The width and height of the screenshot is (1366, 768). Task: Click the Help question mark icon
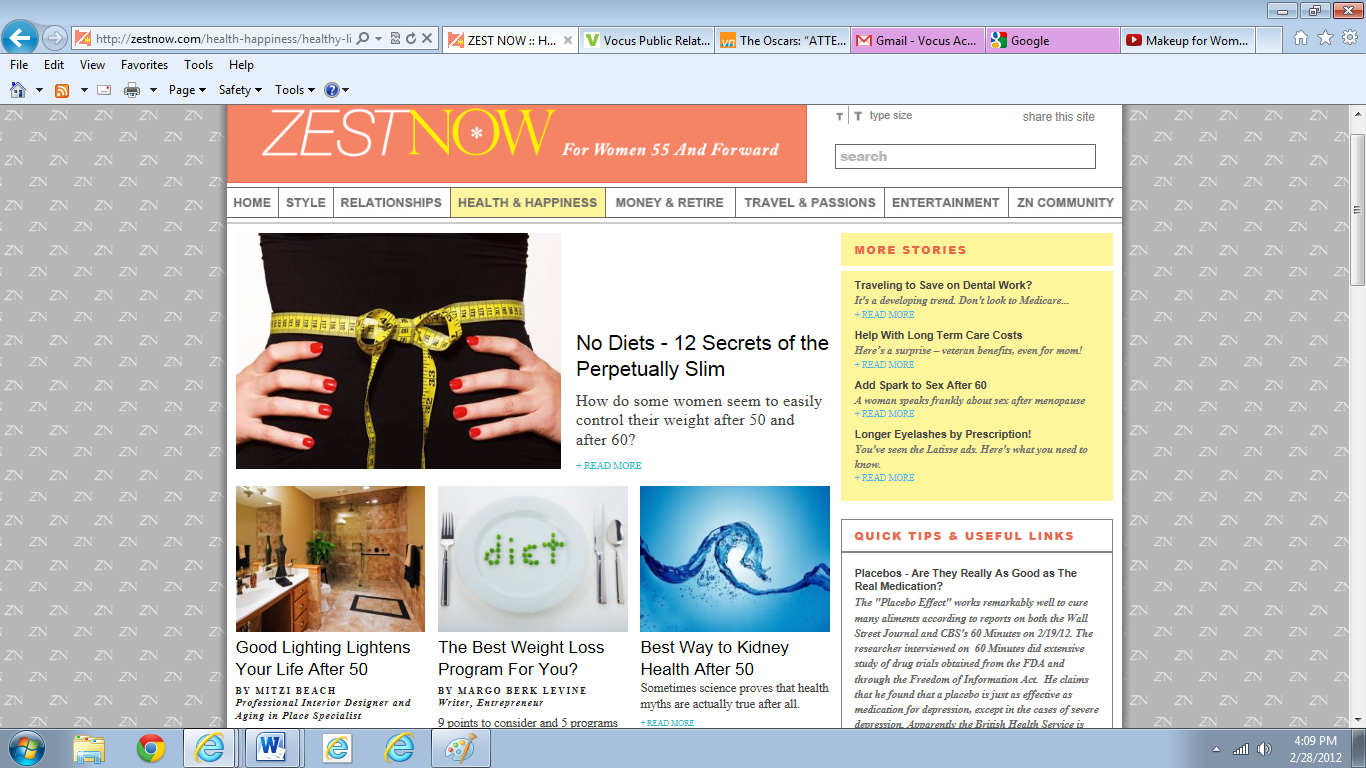point(331,90)
